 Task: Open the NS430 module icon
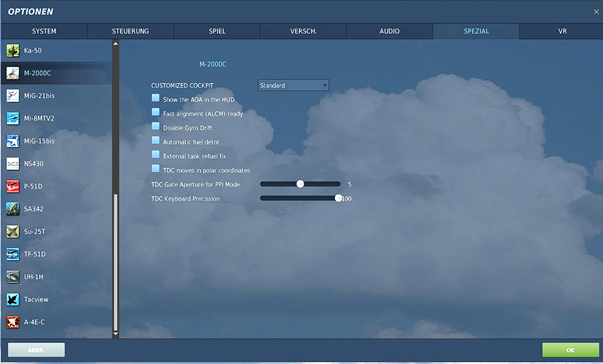[13, 164]
